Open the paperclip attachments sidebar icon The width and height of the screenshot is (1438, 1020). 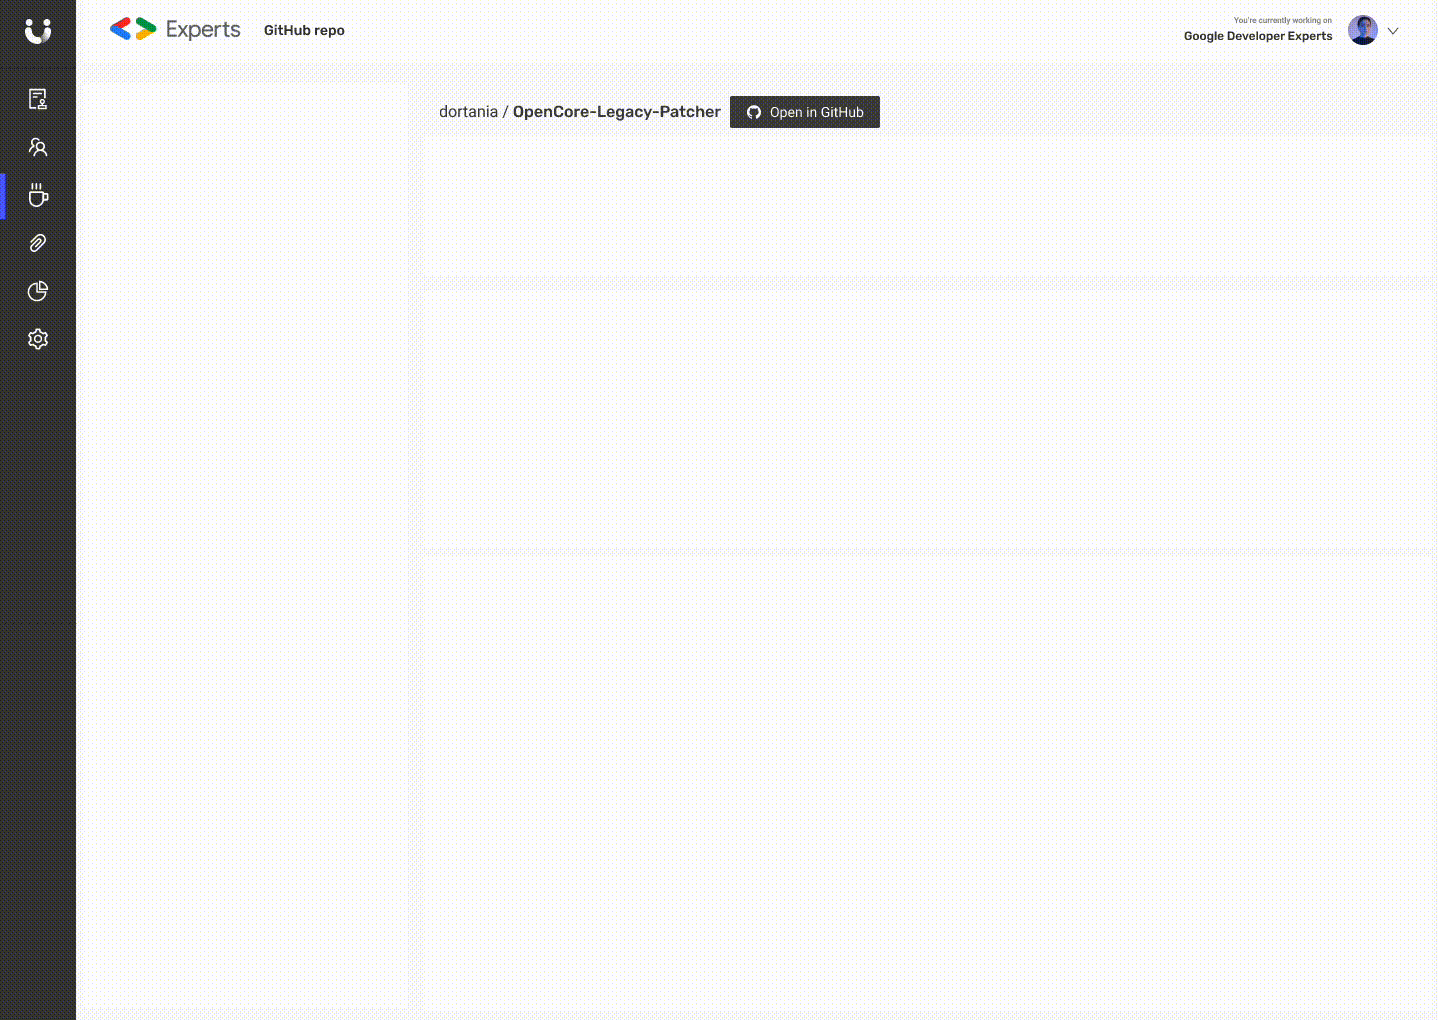38,243
